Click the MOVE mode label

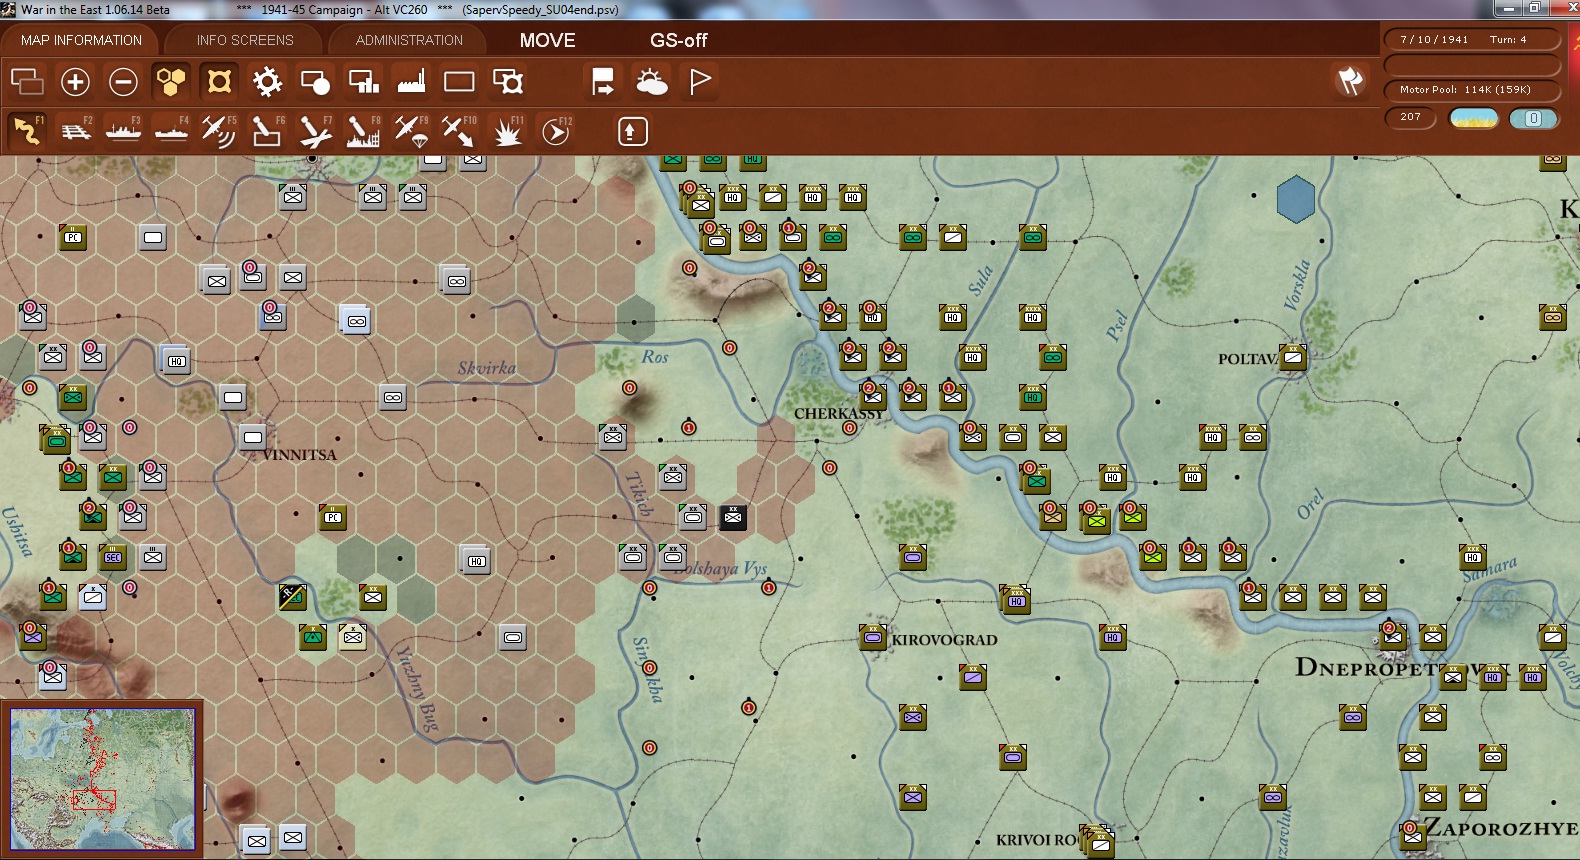point(547,40)
